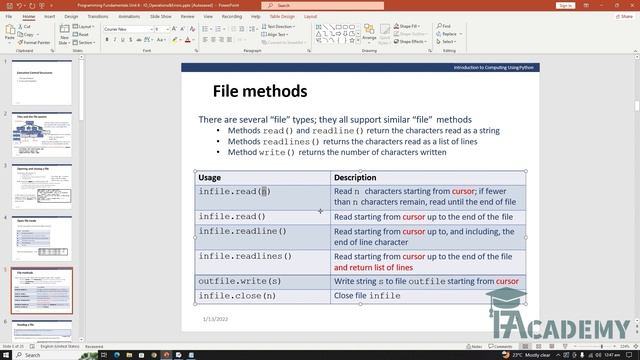Toggle Underline formatting

(122, 40)
